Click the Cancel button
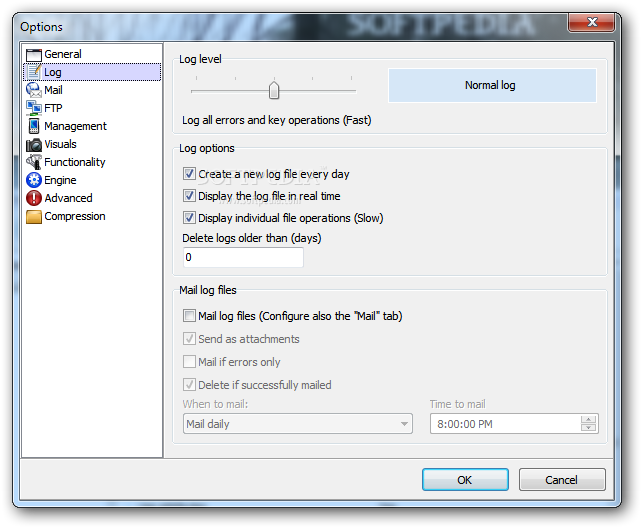Screen dimensions: 642x528 pyautogui.click(x=562, y=480)
